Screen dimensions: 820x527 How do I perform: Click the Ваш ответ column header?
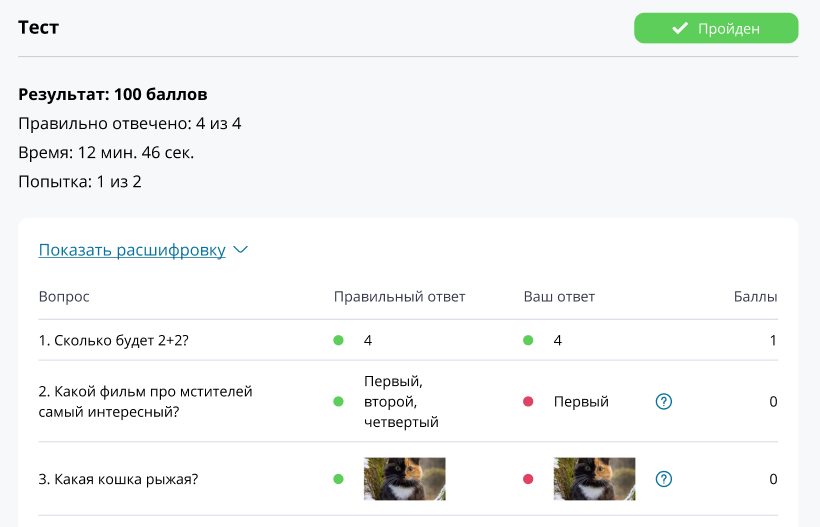click(559, 296)
